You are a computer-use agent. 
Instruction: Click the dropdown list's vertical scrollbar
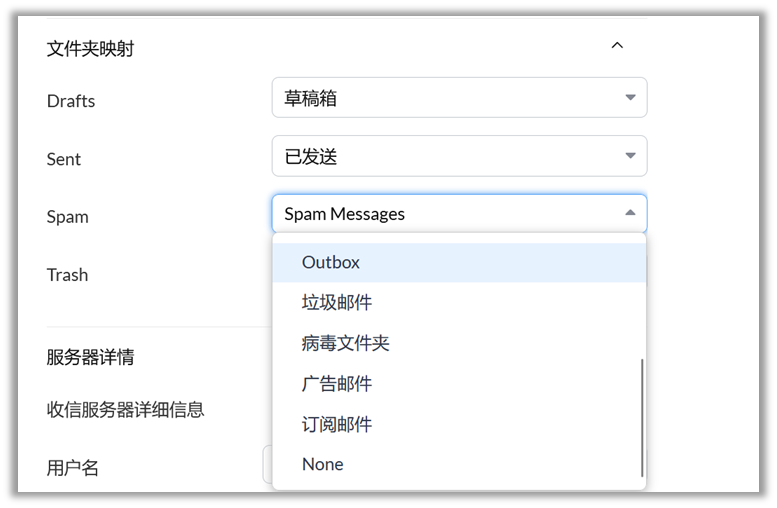point(641,417)
